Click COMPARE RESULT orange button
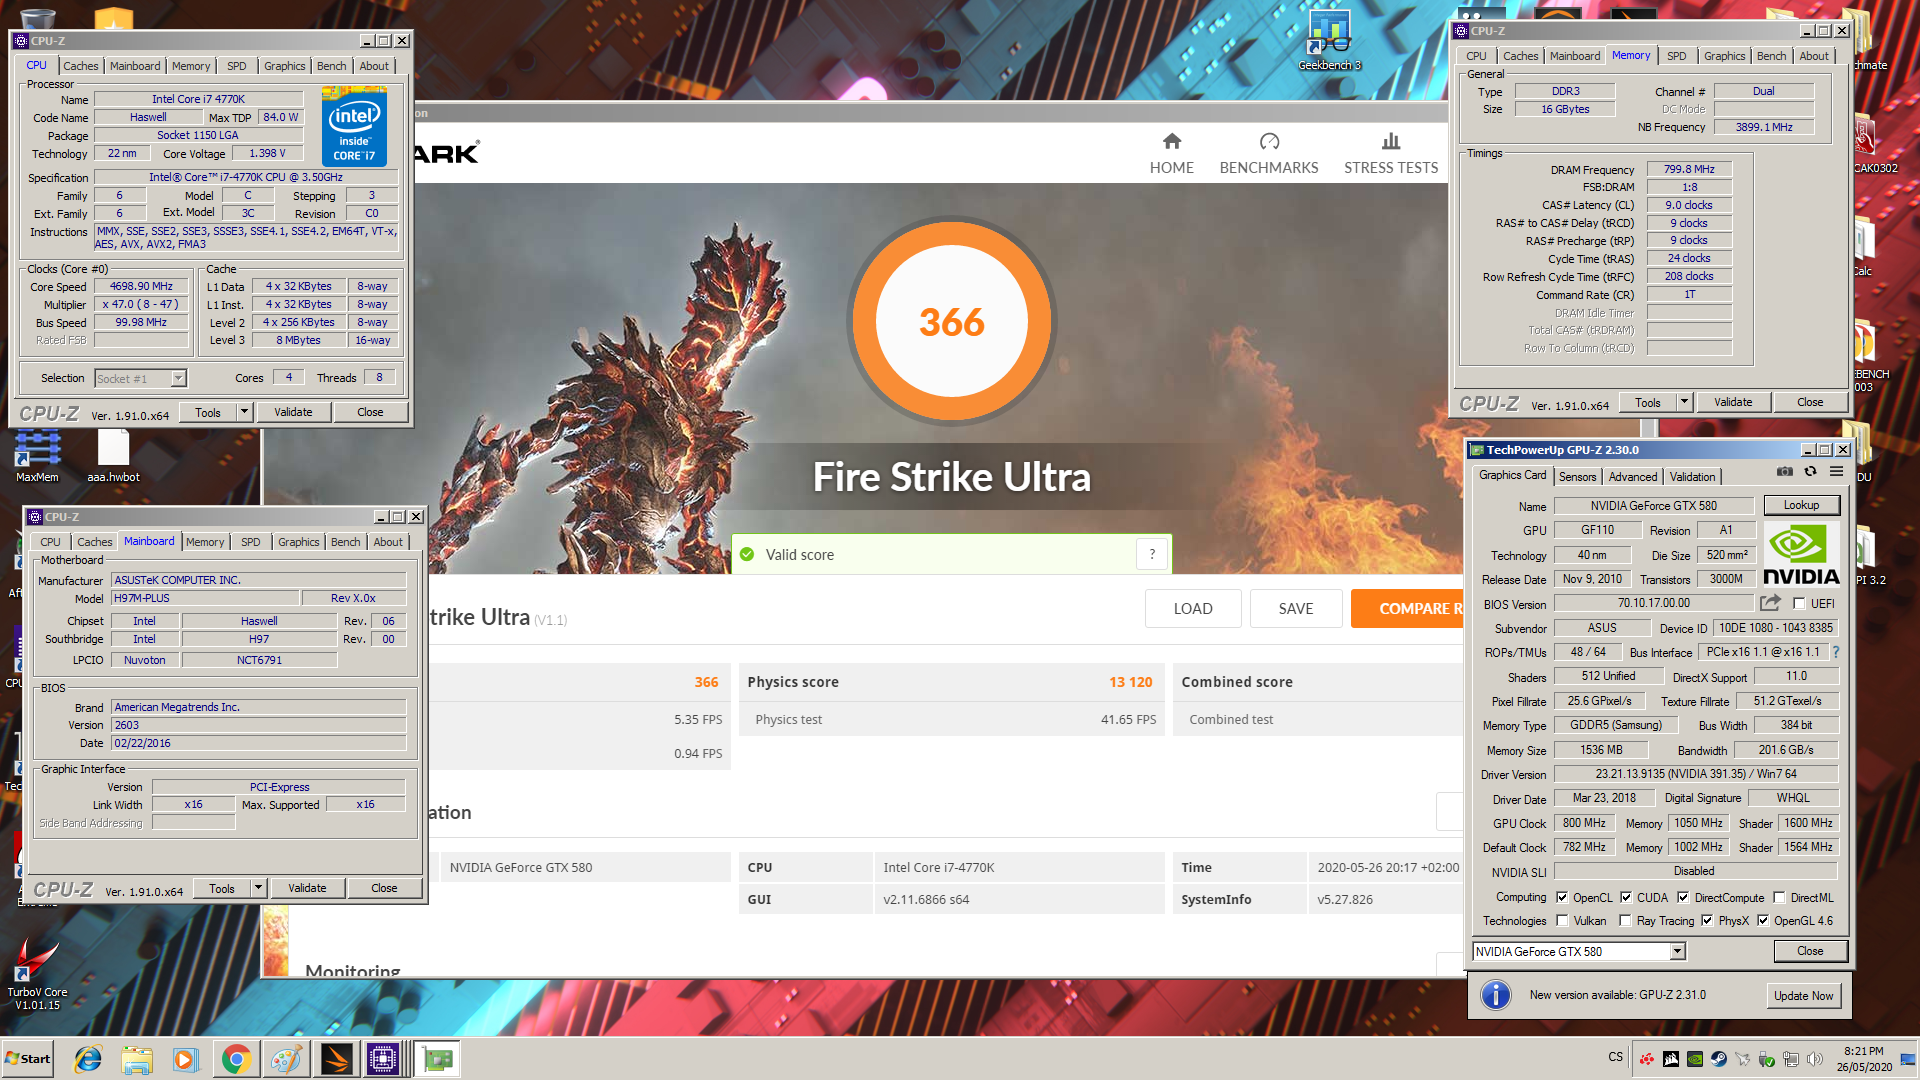1920x1080 pixels. (x=1408, y=608)
